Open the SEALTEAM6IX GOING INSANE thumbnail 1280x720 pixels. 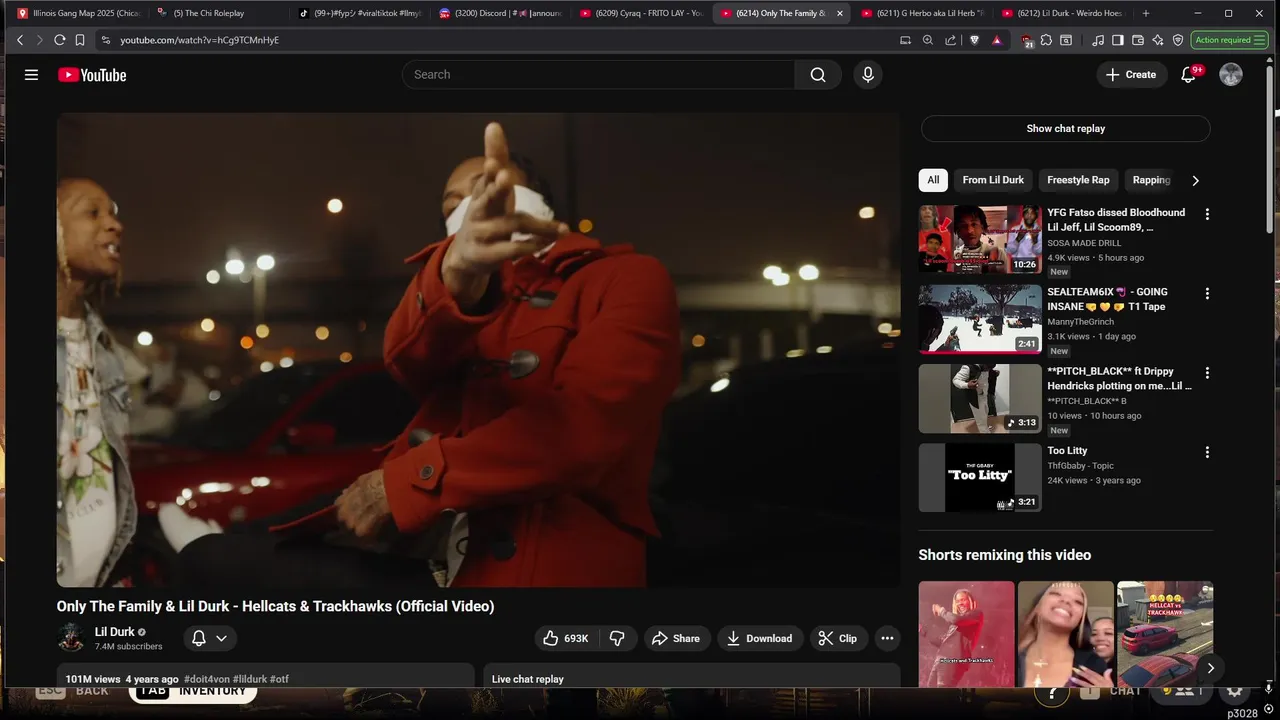[x=980, y=319]
